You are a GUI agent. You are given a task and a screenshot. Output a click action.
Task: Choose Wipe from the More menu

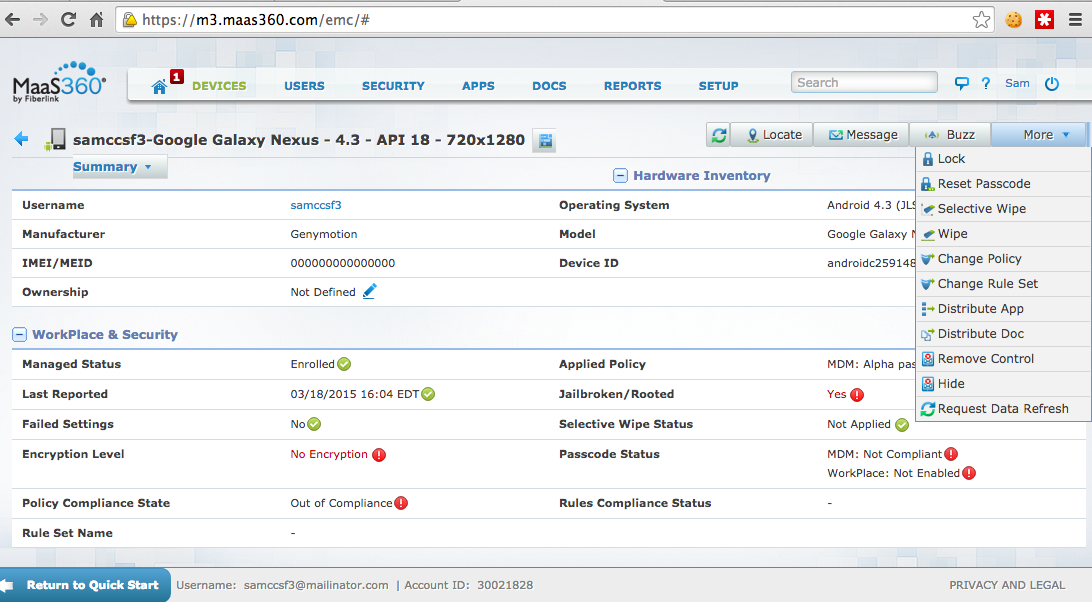pyautogui.click(x=1003, y=234)
